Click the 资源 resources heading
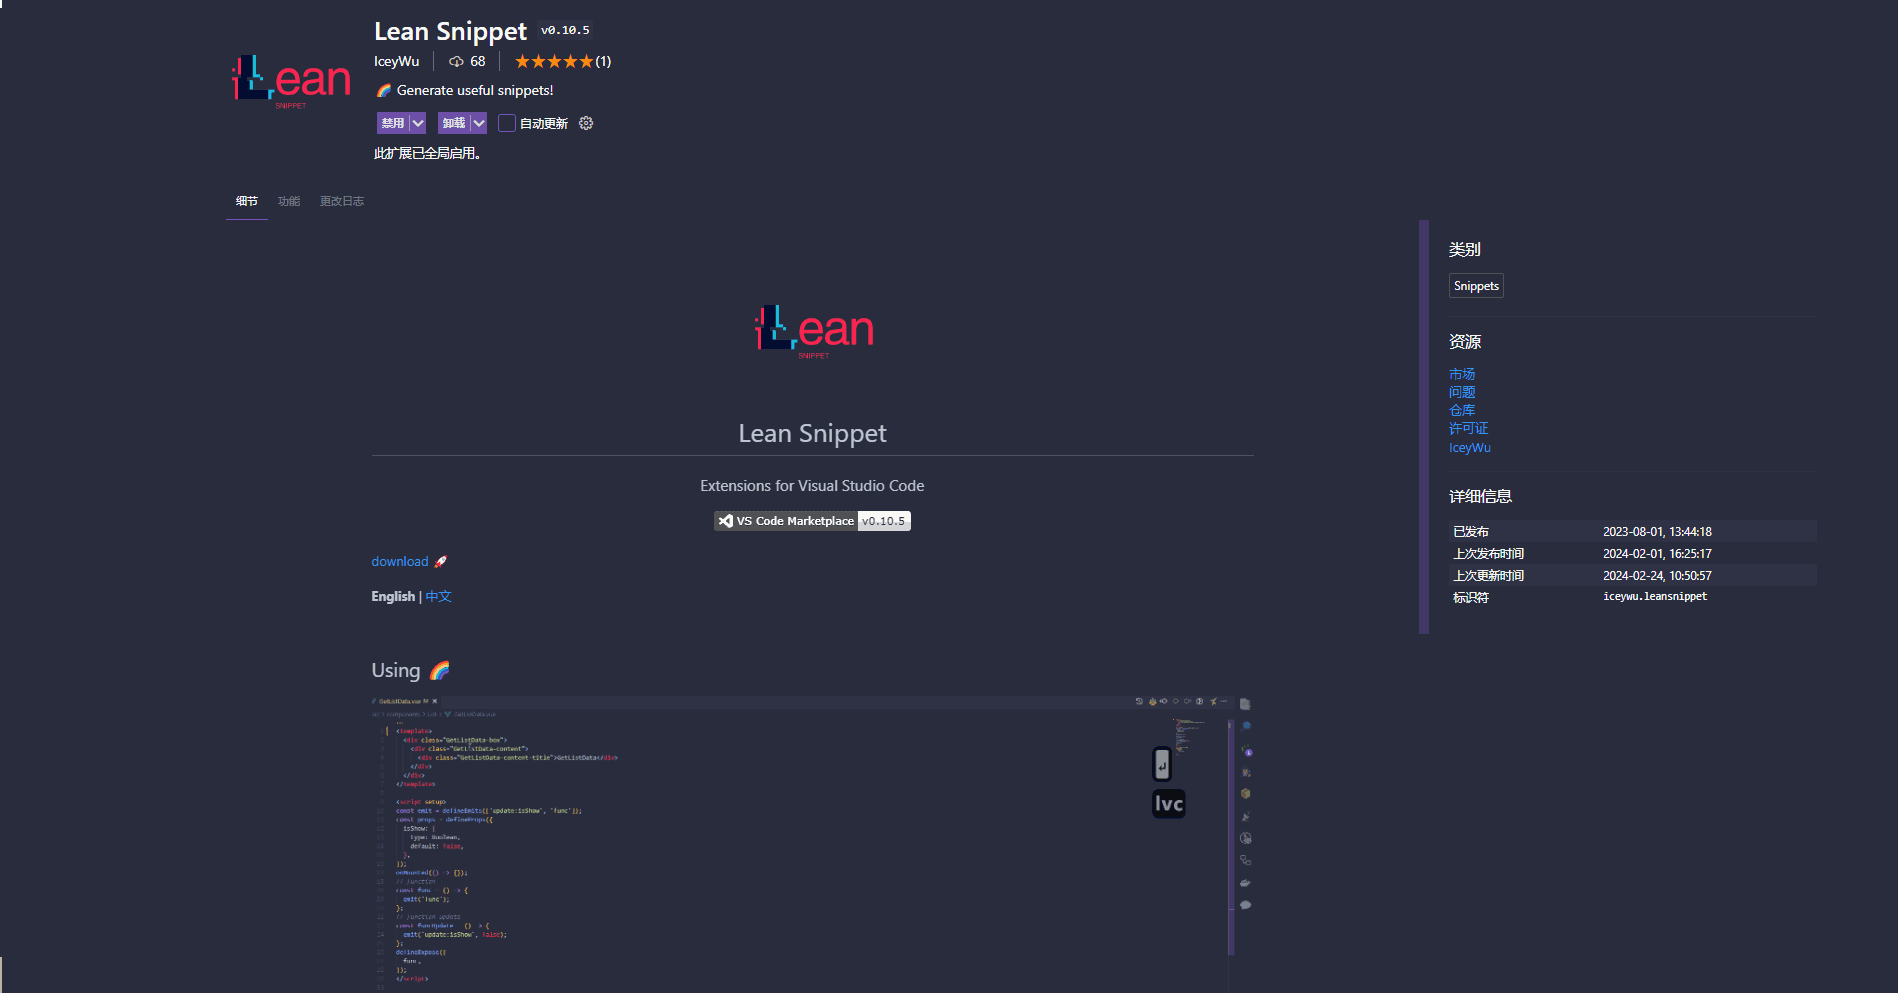Viewport: 1898px width, 993px height. pos(1465,342)
